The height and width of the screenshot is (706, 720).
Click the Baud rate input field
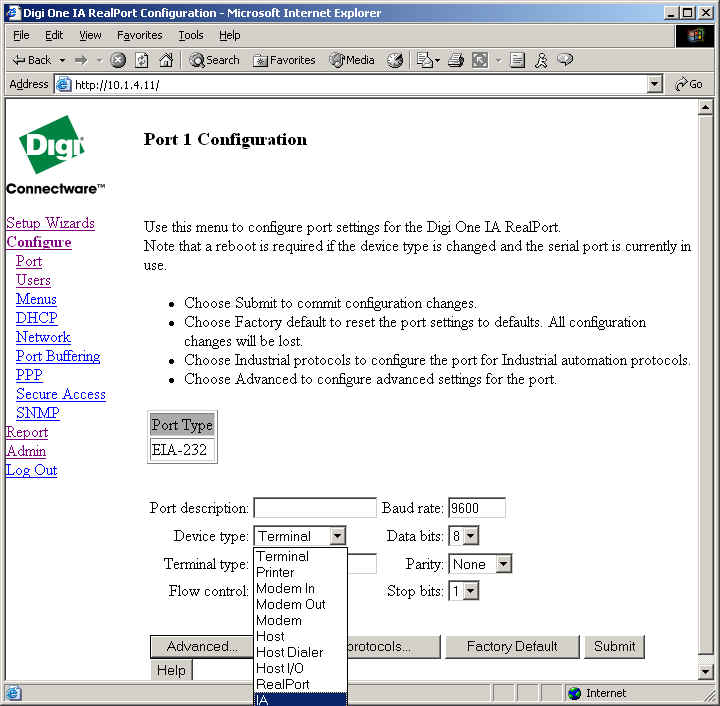[x=477, y=508]
